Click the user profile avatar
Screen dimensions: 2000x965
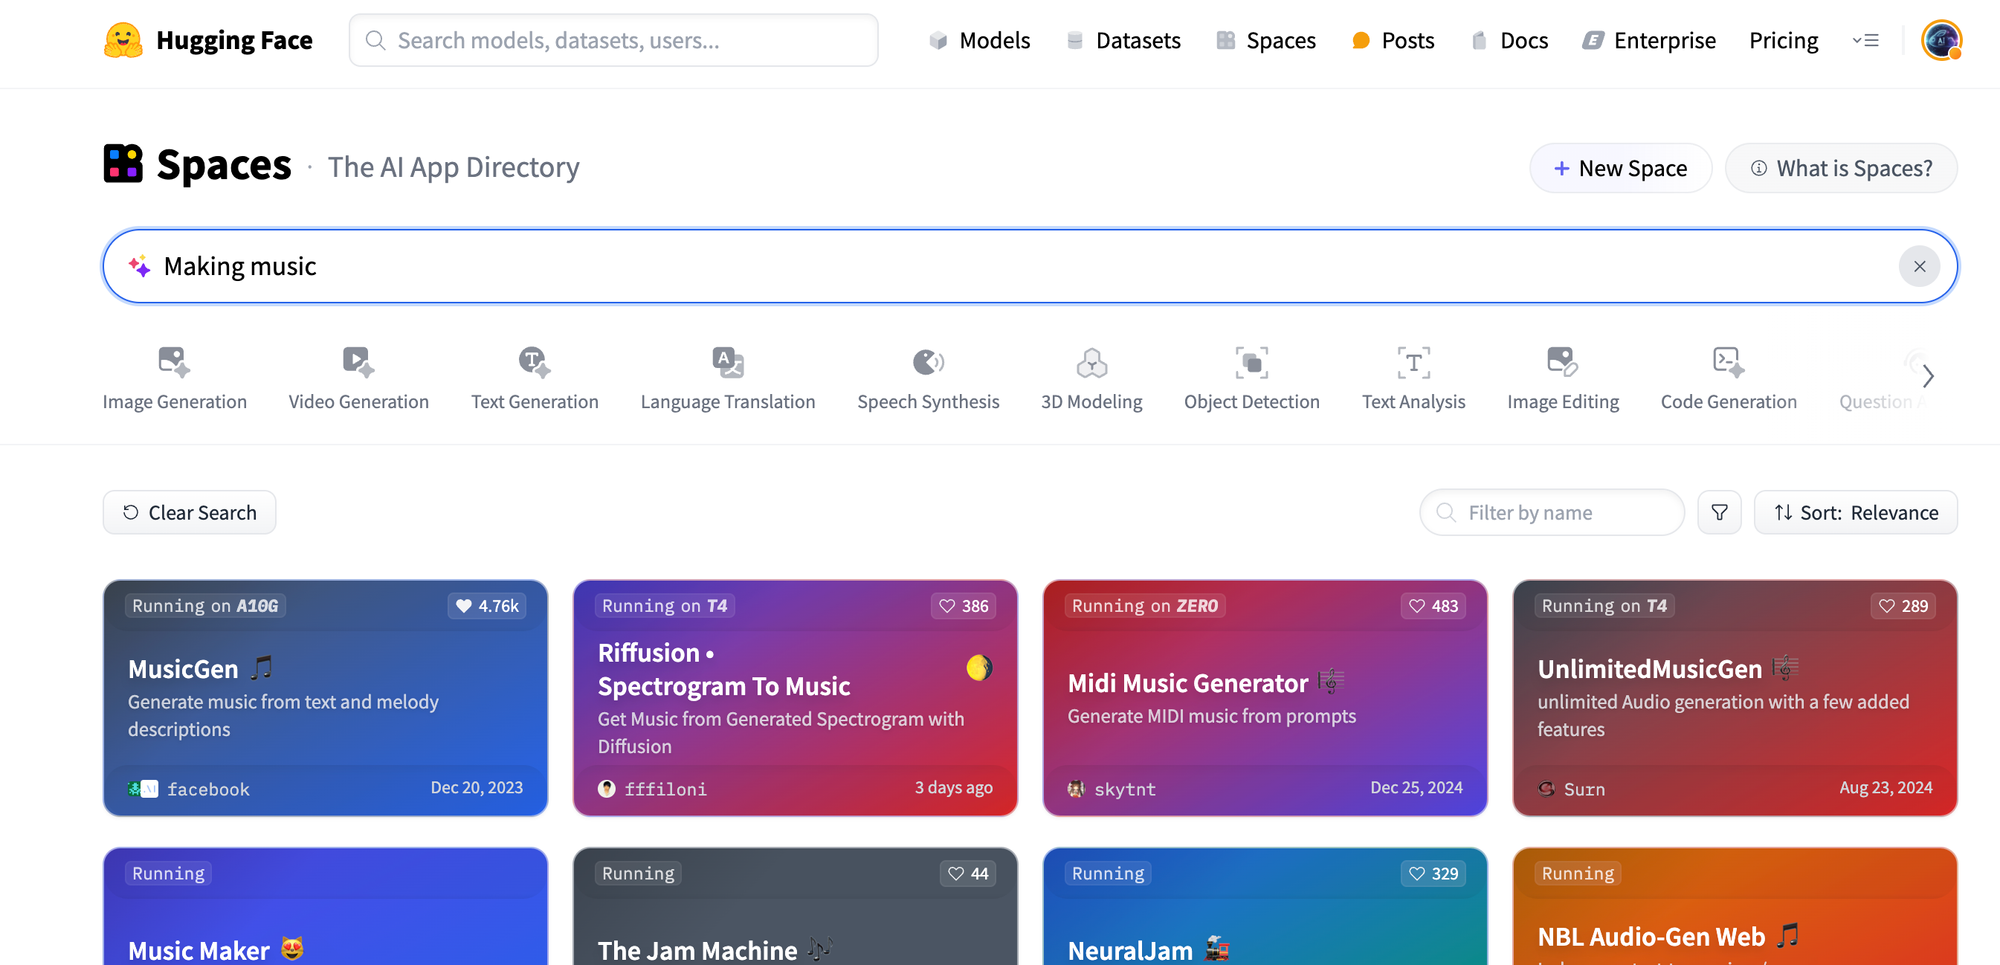[x=1942, y=40]
